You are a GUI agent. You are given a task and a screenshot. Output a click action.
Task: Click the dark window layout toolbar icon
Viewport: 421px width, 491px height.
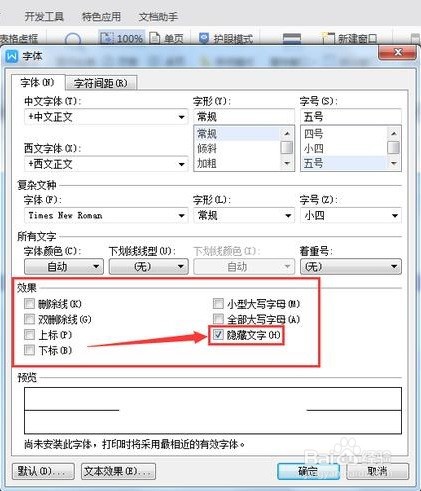[292, 38]
